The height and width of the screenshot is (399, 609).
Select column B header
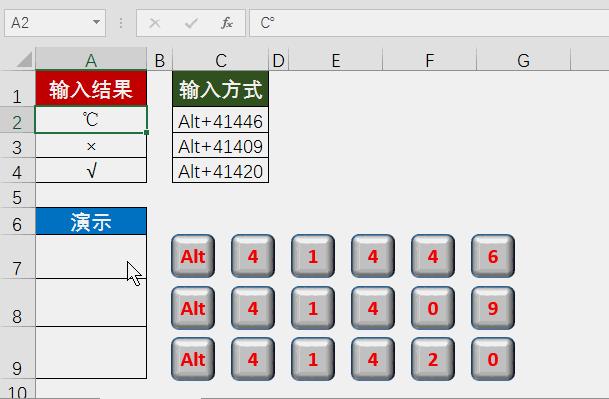point(159,60)
